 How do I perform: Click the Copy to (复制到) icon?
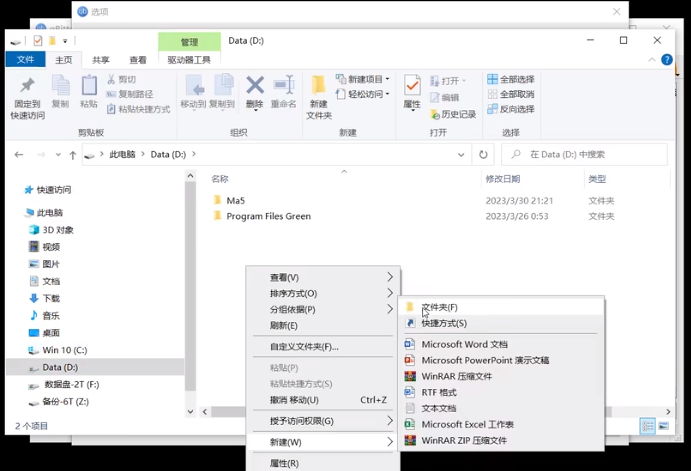tap(223, 85)
